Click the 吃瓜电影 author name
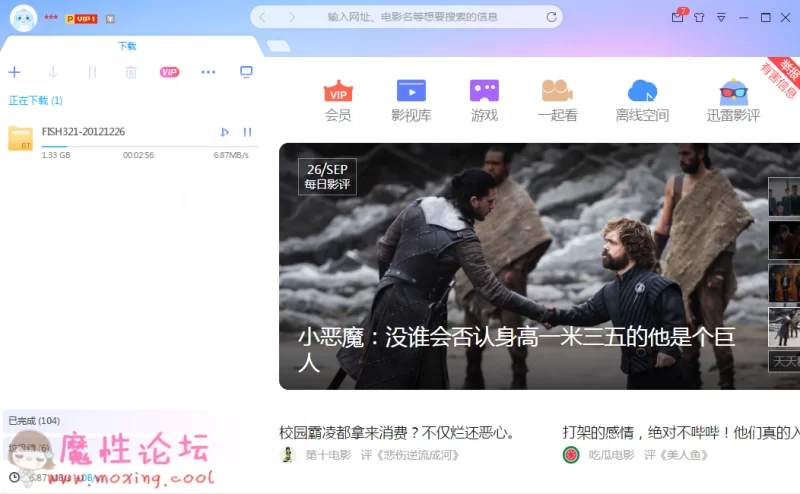The height and width of the screenshot is (494, 800). (x=611, y=455)
